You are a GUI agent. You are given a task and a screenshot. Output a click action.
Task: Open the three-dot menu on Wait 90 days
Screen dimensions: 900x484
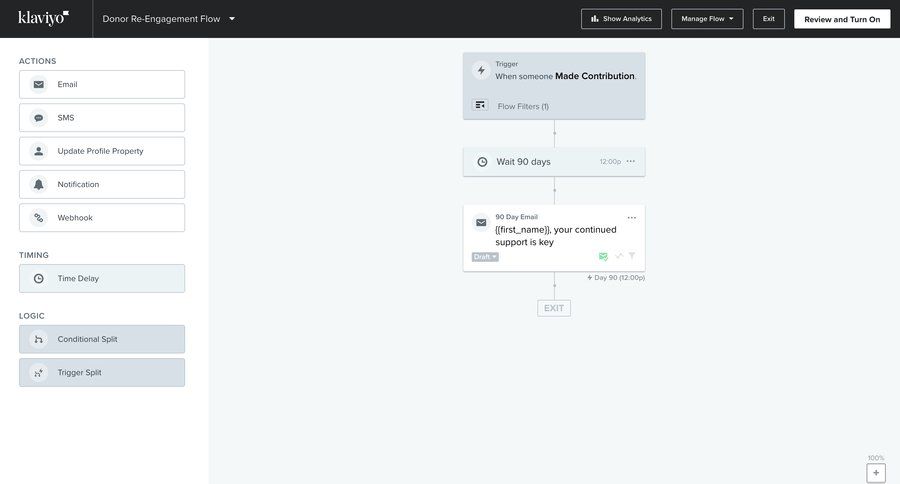click(x=631, y=161)
